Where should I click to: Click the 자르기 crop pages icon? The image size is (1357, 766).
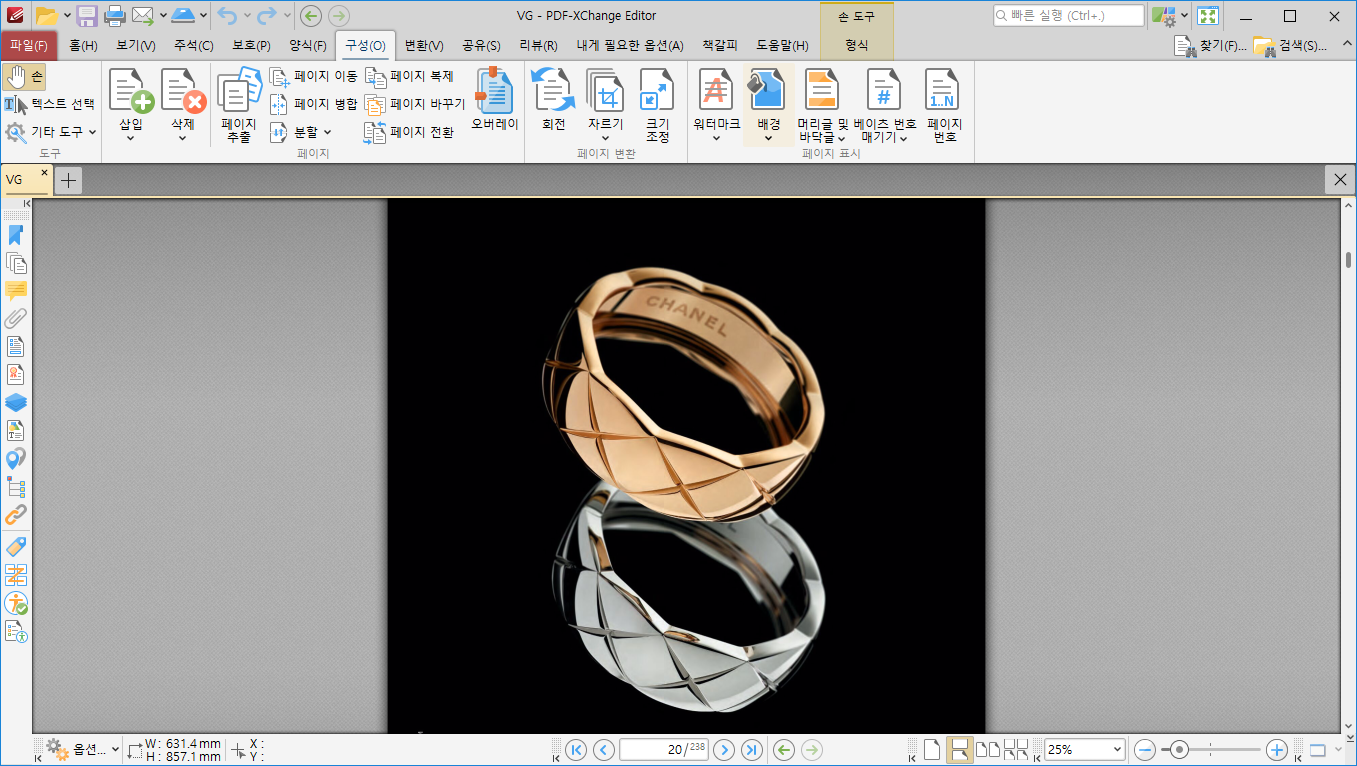[605, 90]
